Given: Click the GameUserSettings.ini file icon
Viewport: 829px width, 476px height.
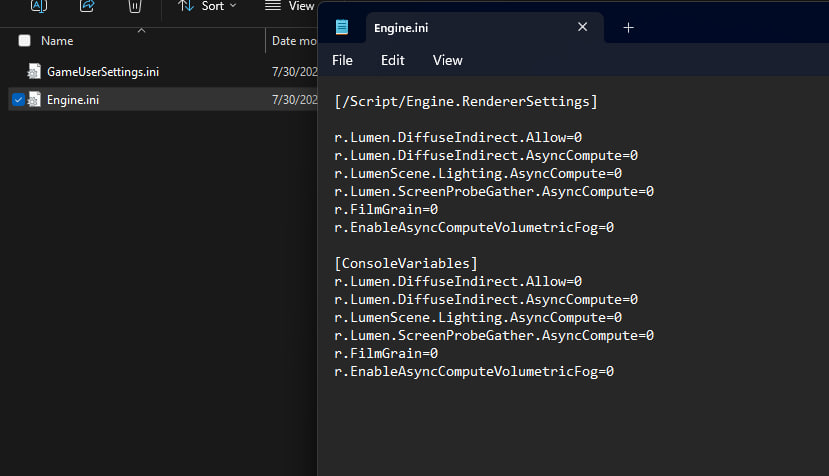Looking at the screenshot, I should coord(34,71).
